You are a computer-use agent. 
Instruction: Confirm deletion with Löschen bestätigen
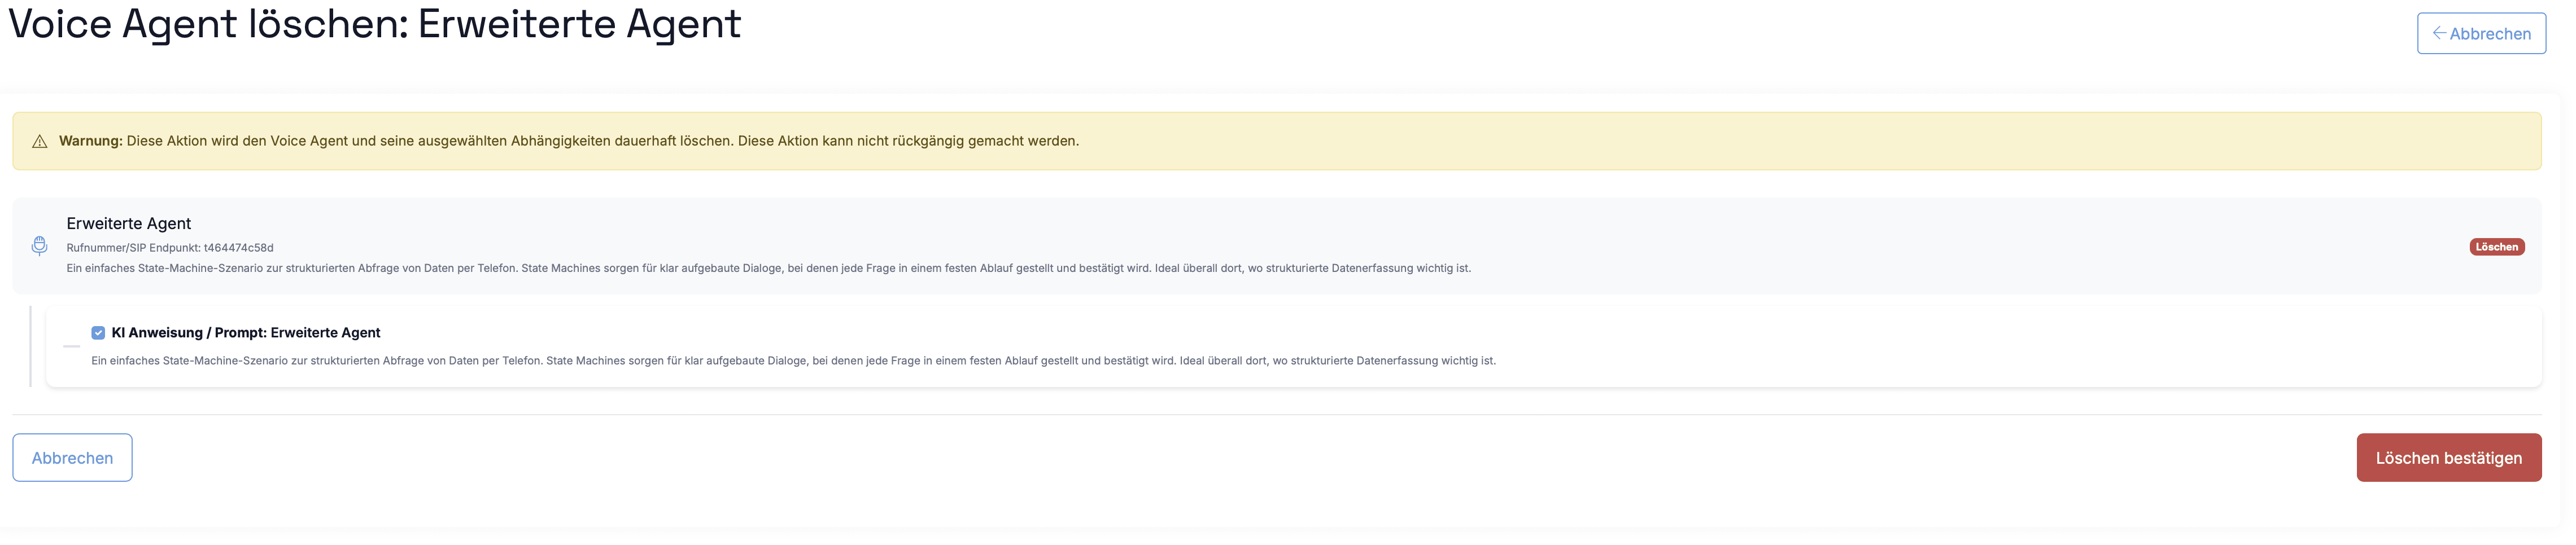[x=2448, y=458]
